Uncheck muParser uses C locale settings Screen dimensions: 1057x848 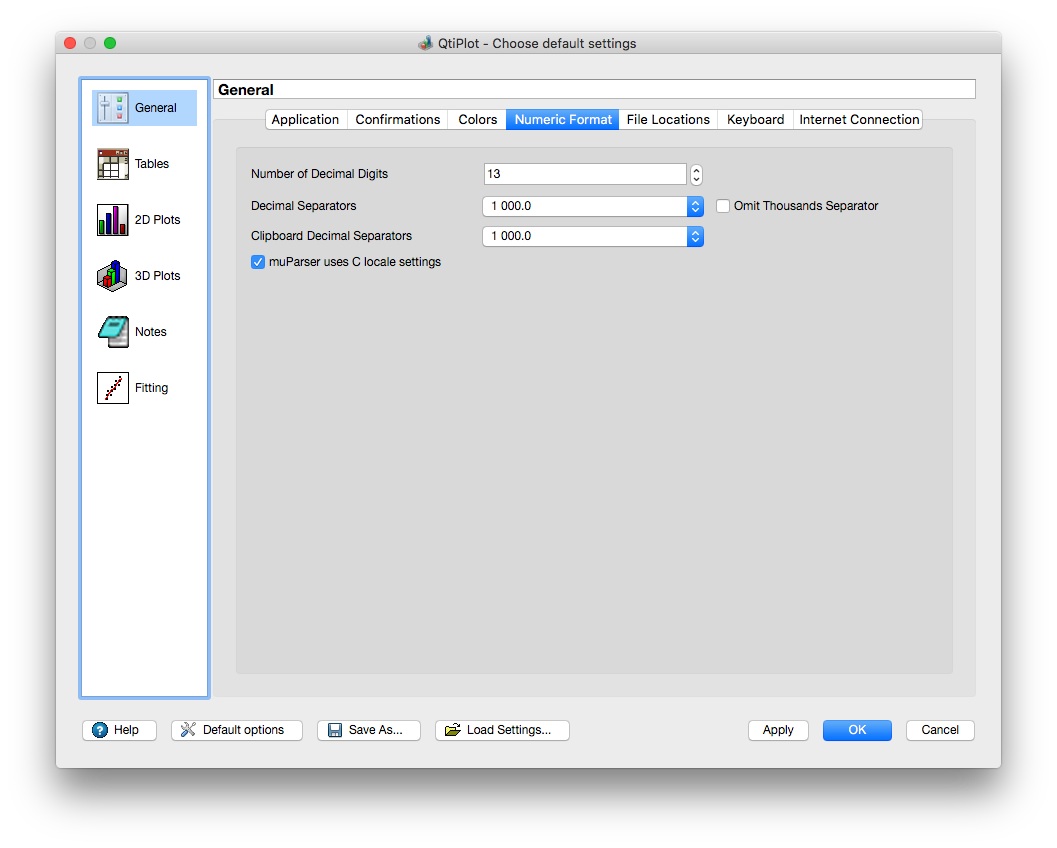pyautogui.click(x=258, y=262)
